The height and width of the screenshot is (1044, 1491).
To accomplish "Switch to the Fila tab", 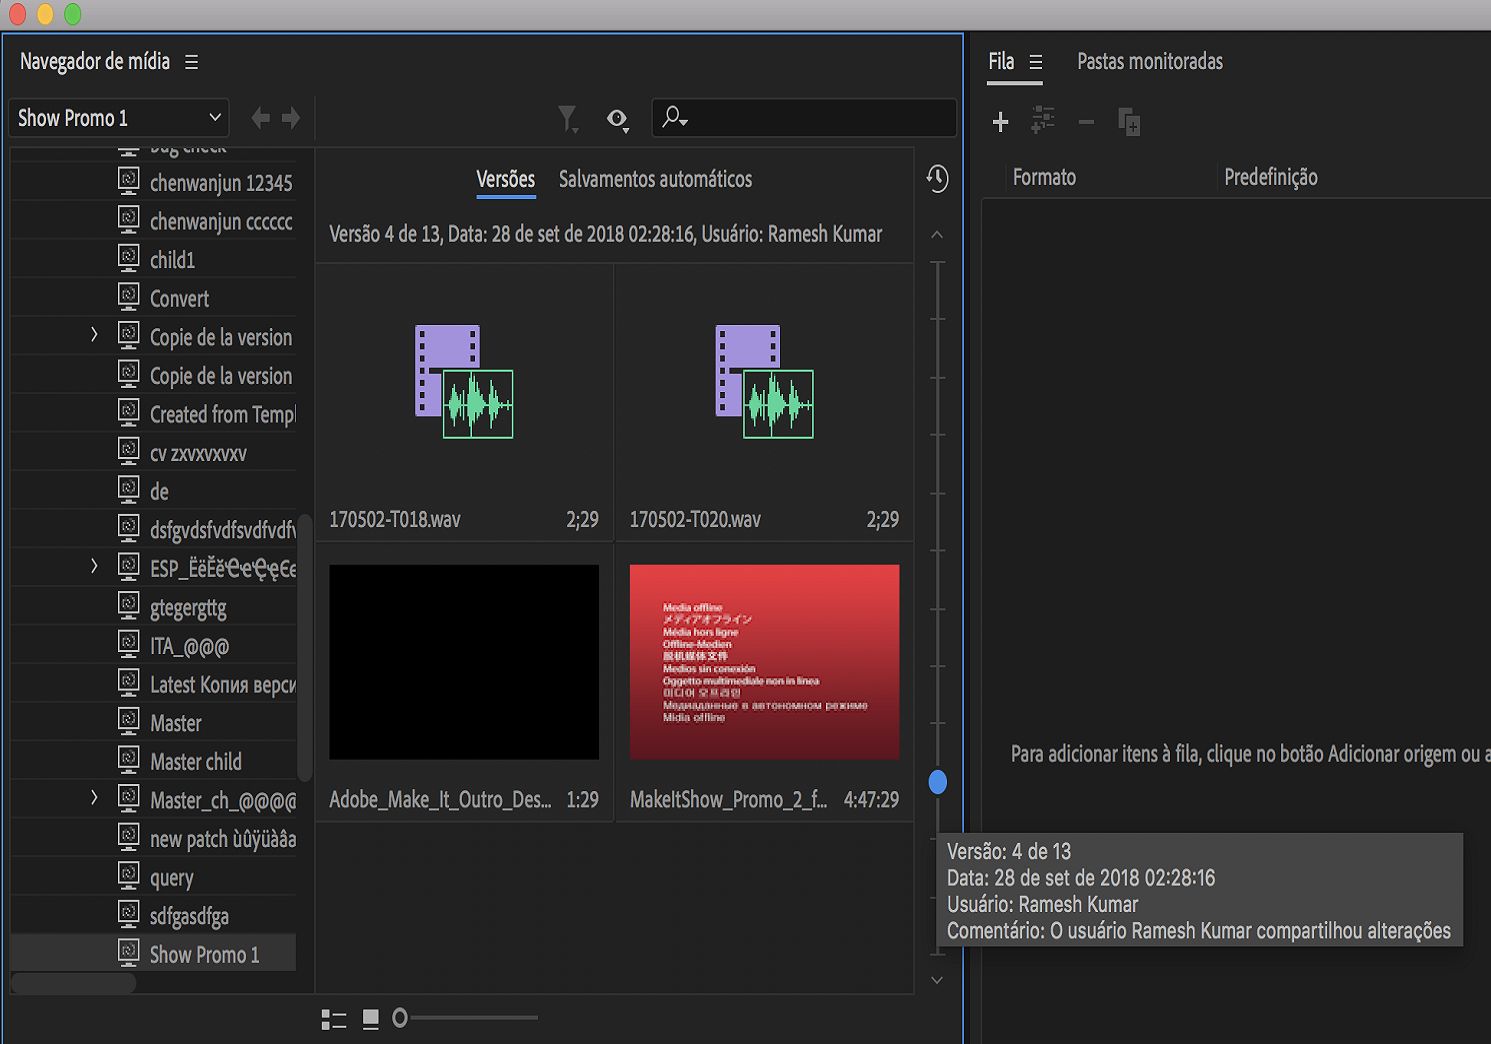I will [1001, 62].
